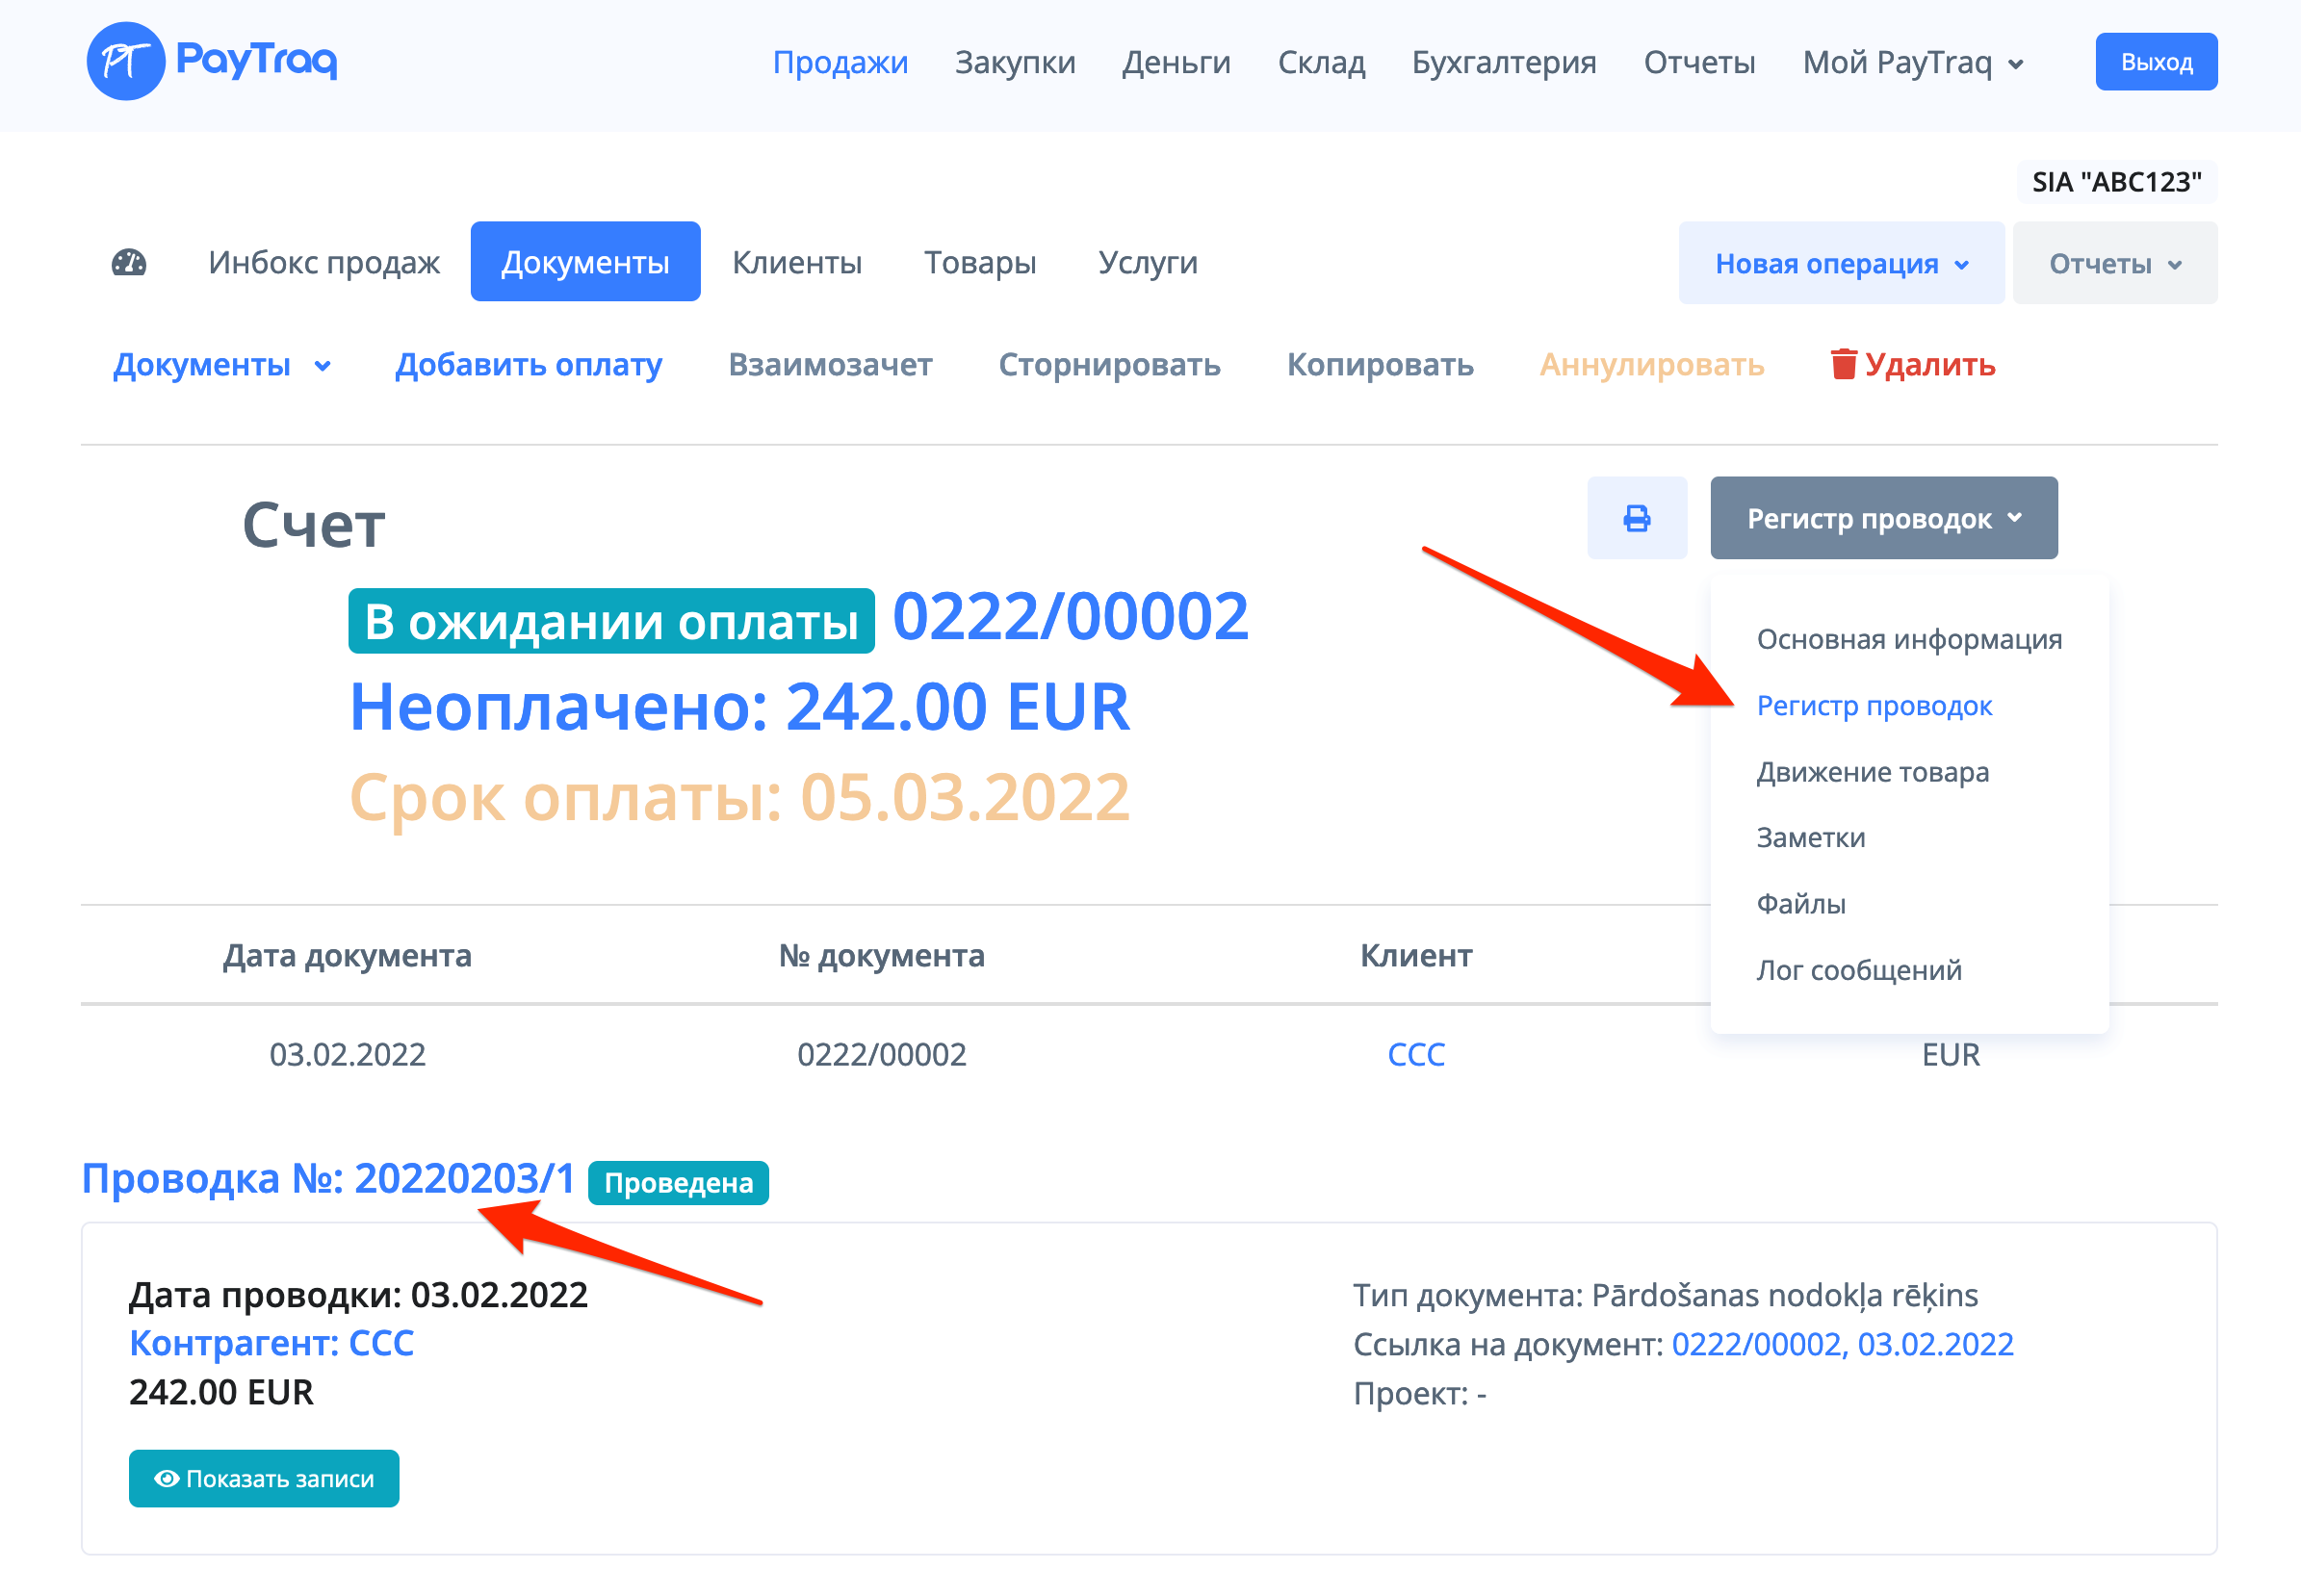This screenshot has width=2301, height=1596.
Task: Open Проводка №: 20220203/1 link
Action: pyautogui.click(x=328, y=1179)
